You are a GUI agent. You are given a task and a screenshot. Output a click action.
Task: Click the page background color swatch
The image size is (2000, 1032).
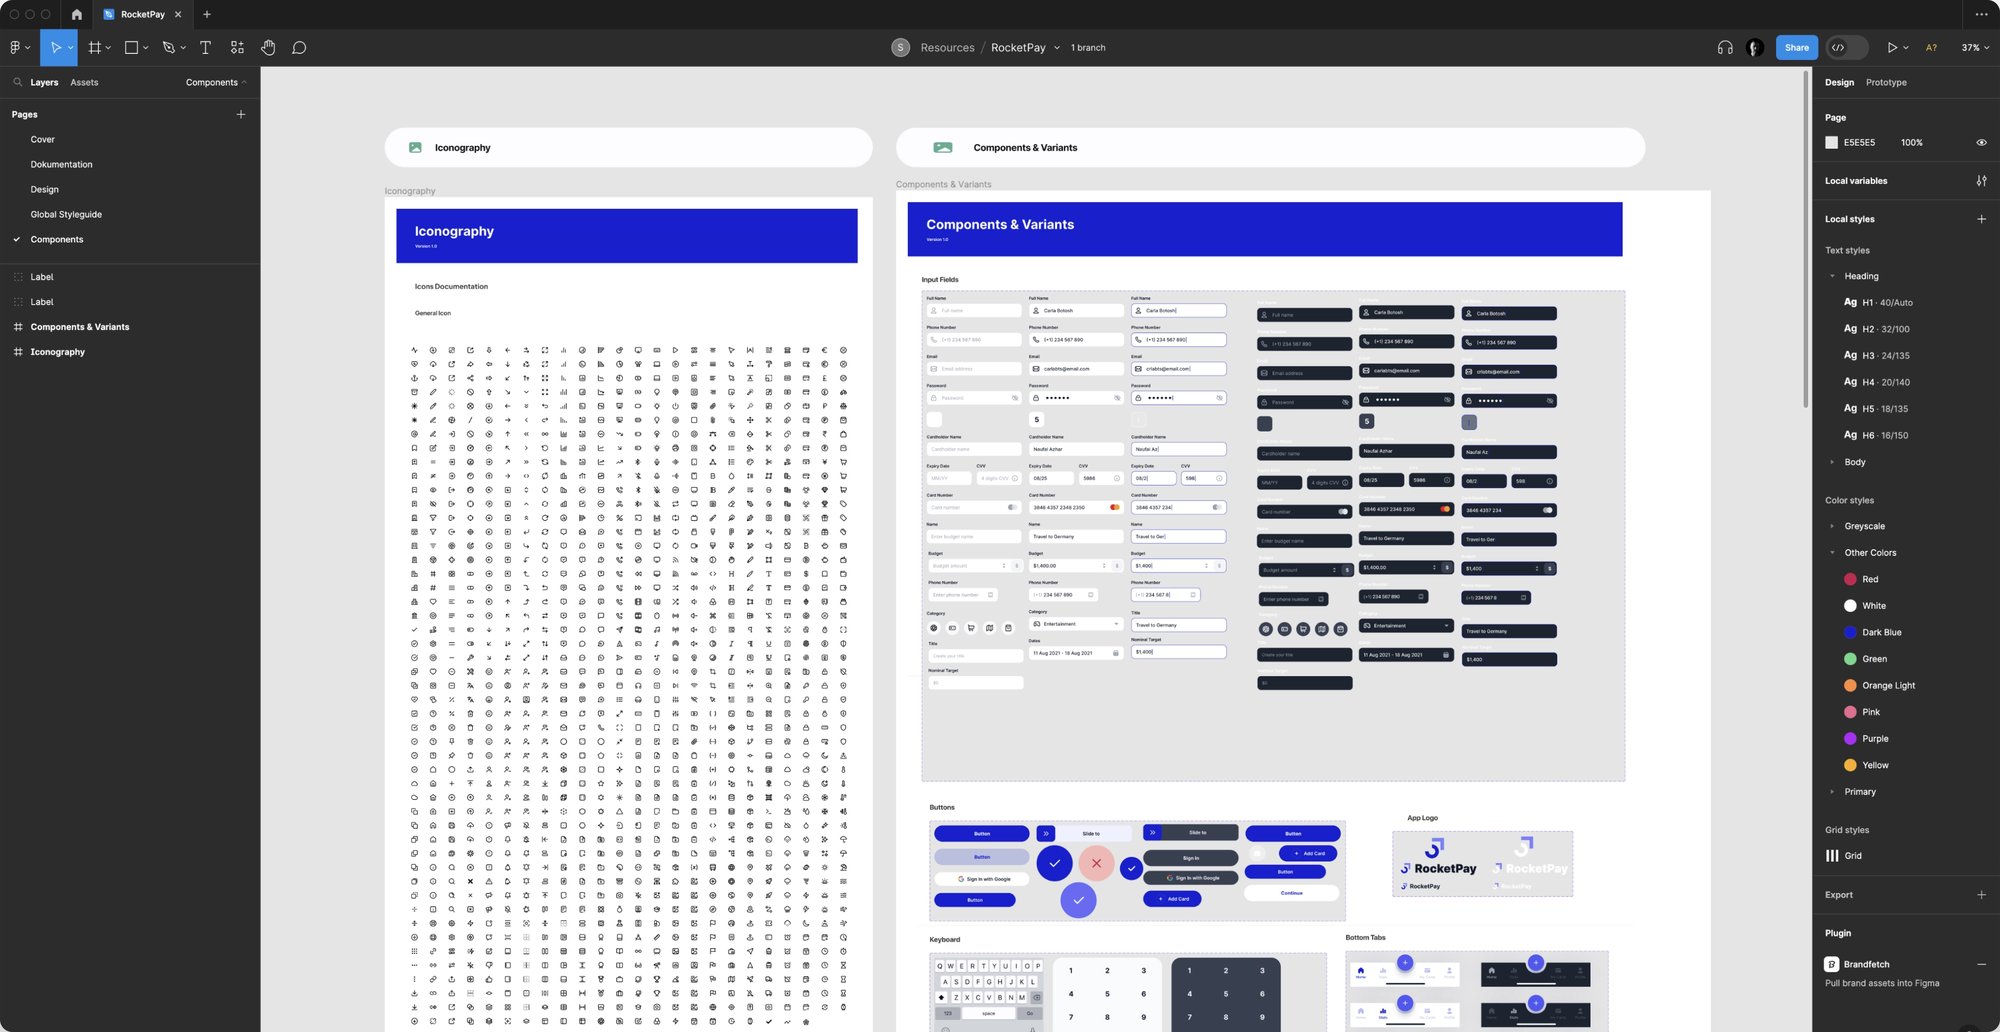coord(1831,142)
